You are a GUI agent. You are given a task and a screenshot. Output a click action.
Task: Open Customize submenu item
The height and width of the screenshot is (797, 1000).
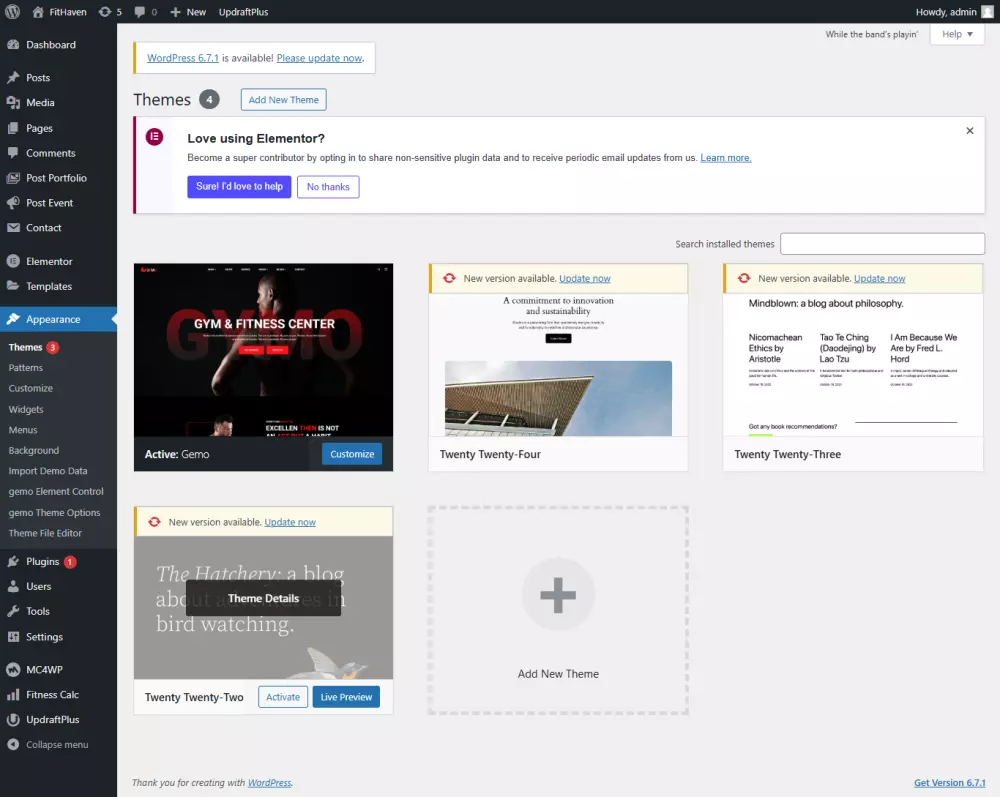(31, 388)
